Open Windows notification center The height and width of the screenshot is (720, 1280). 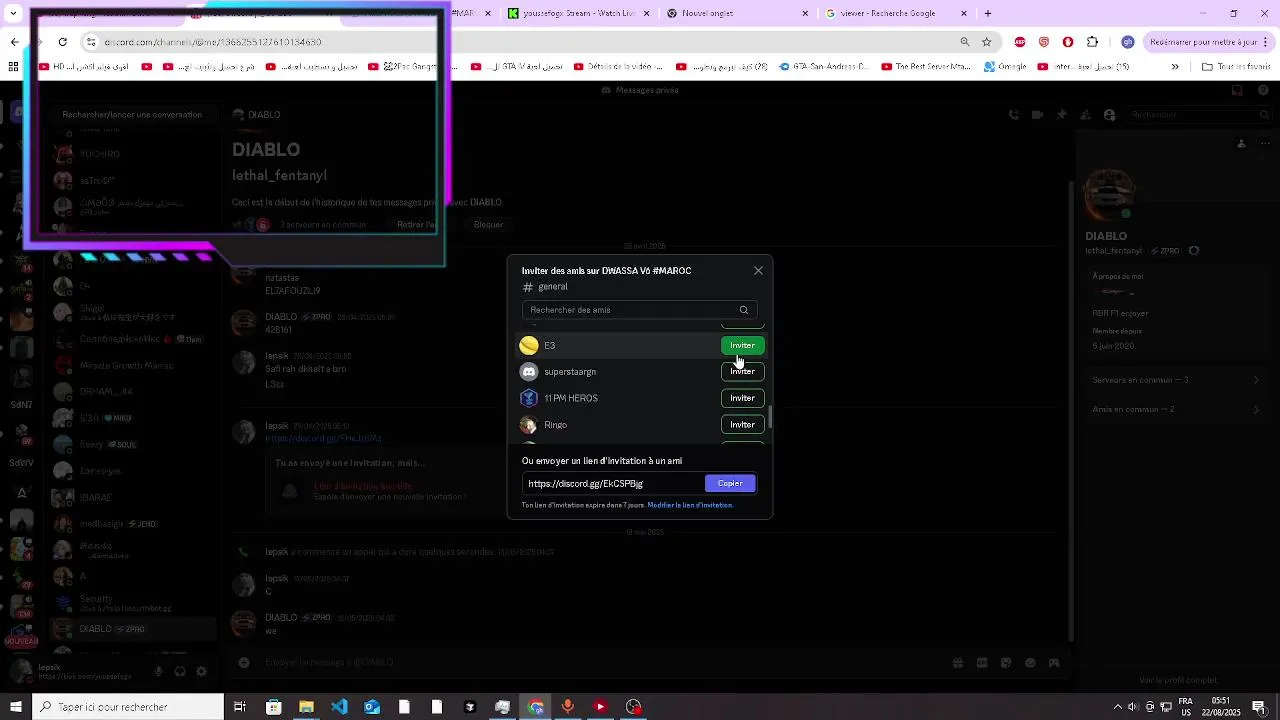1259,707
